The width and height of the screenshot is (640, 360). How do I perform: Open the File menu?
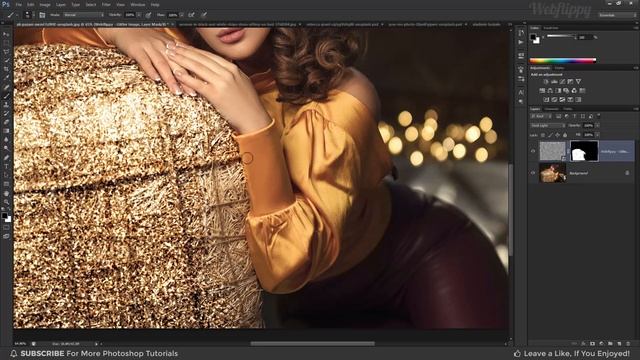(x=18, y=4)
